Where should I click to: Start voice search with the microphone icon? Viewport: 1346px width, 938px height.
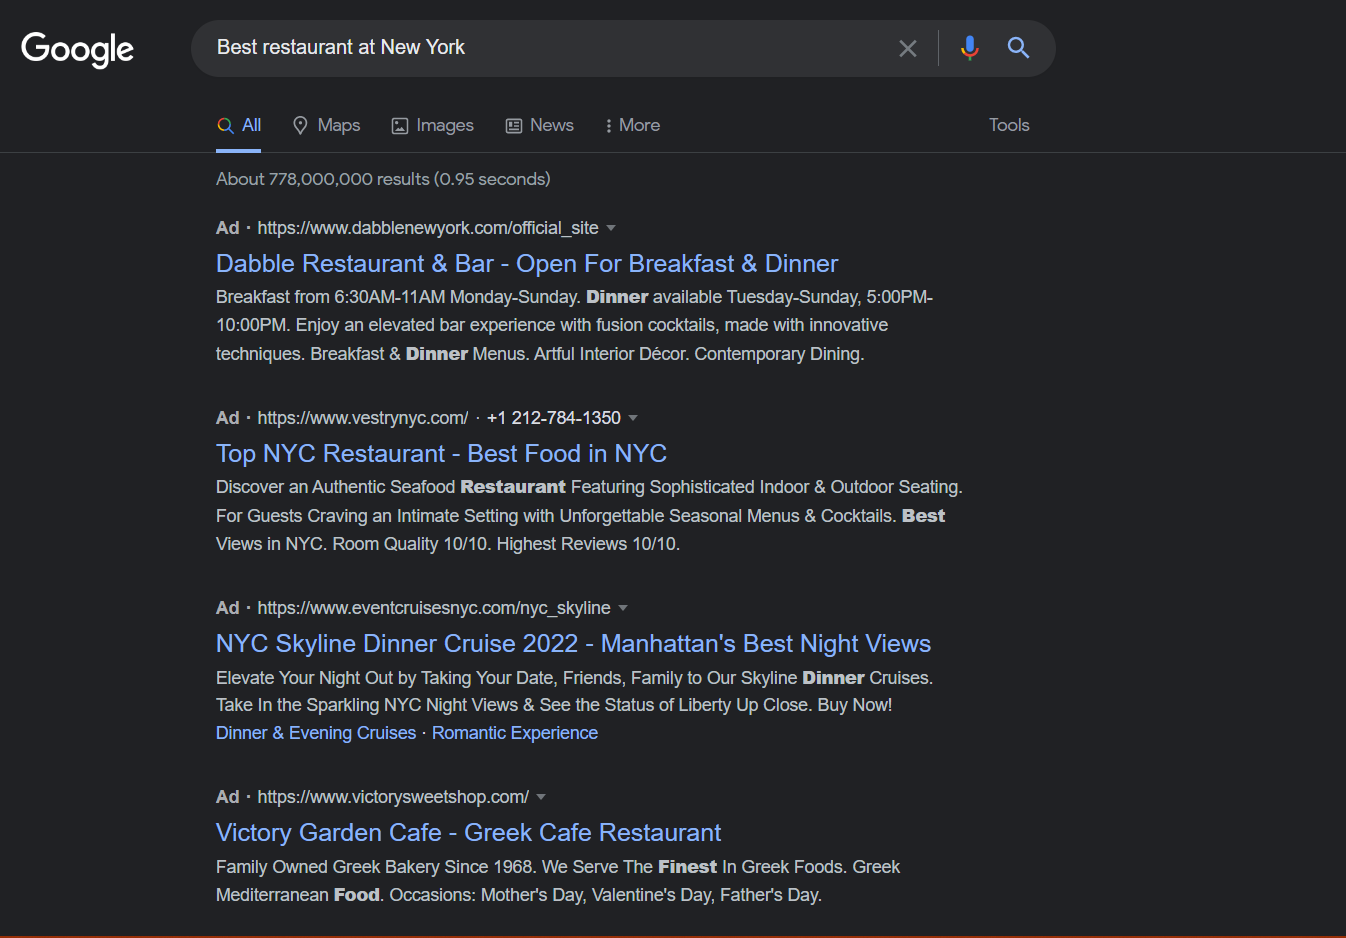coord(969,48)
